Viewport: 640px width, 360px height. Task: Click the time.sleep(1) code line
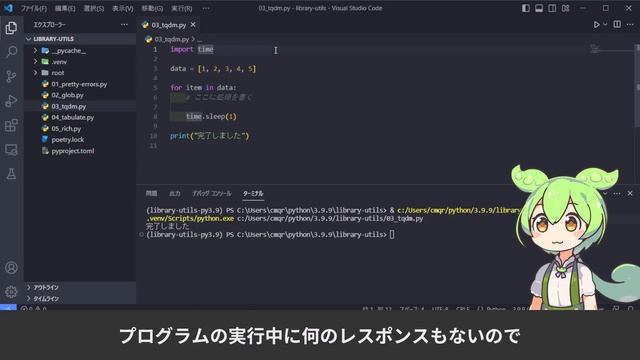click(x=211, y=116)
